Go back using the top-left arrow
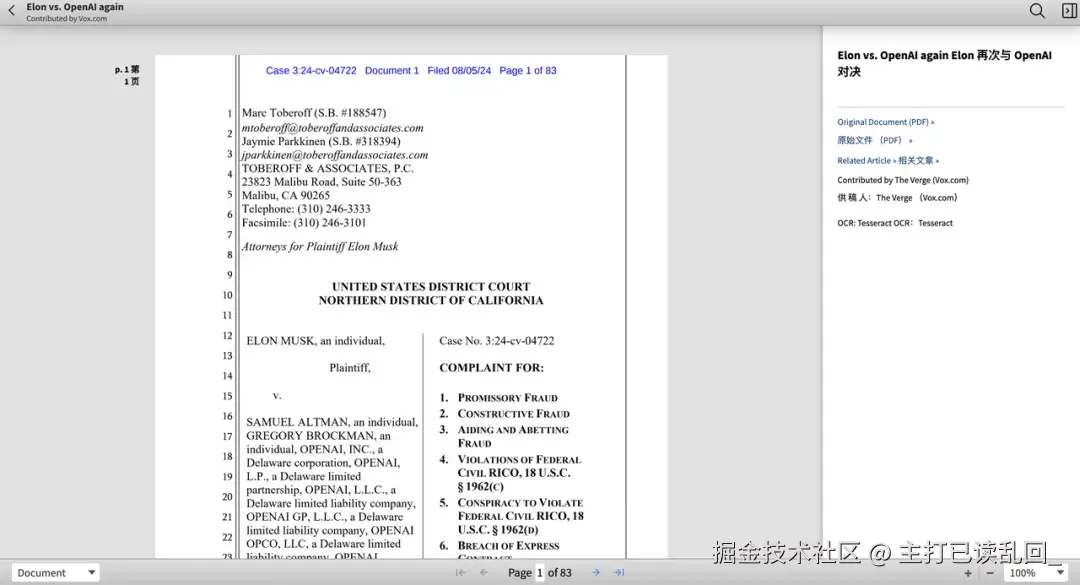Image resolution: width=1080 pixels, height=585 pixels. tap(12, 10)
